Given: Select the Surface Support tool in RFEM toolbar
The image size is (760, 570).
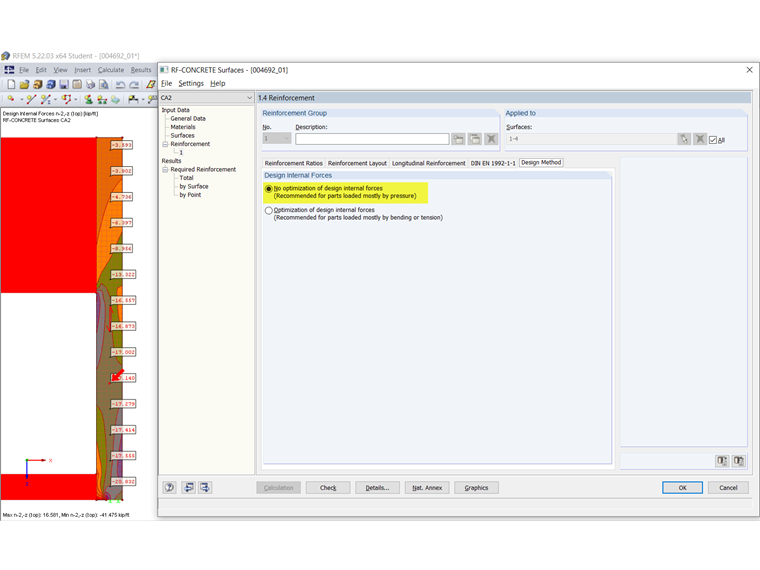Looking at the screenshot, I should pos(115,99).
